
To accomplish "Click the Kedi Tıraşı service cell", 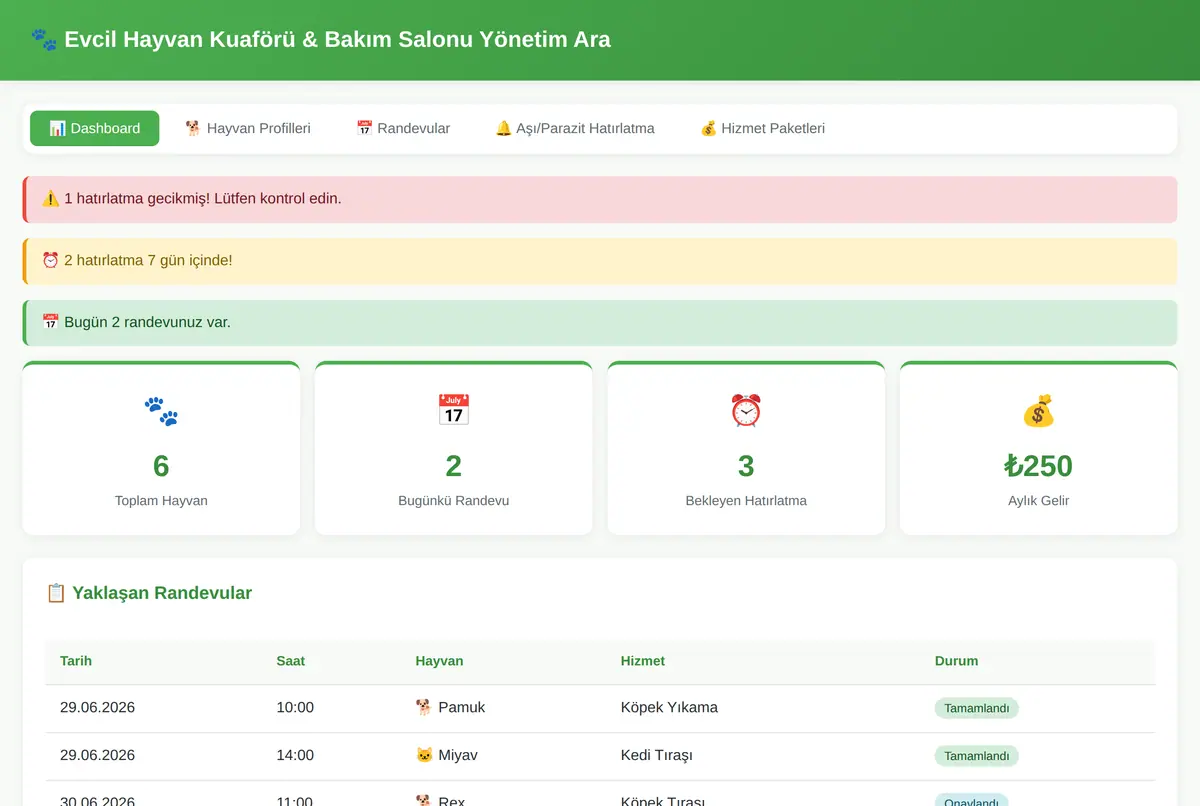I will [657, 755].
